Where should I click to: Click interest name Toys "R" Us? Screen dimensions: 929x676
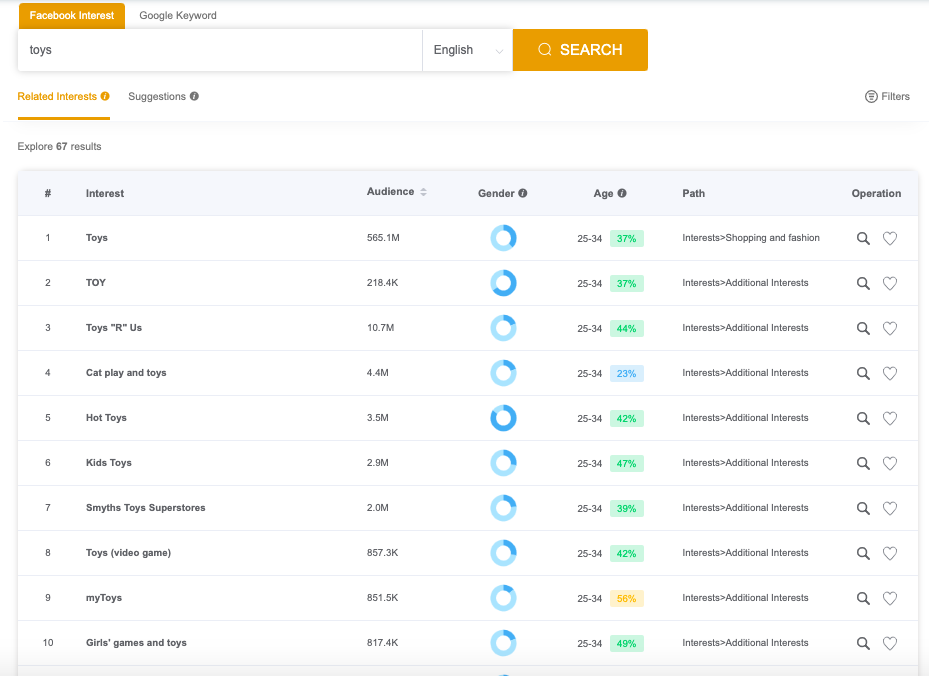pyautogui.click(x=114, y=328)
